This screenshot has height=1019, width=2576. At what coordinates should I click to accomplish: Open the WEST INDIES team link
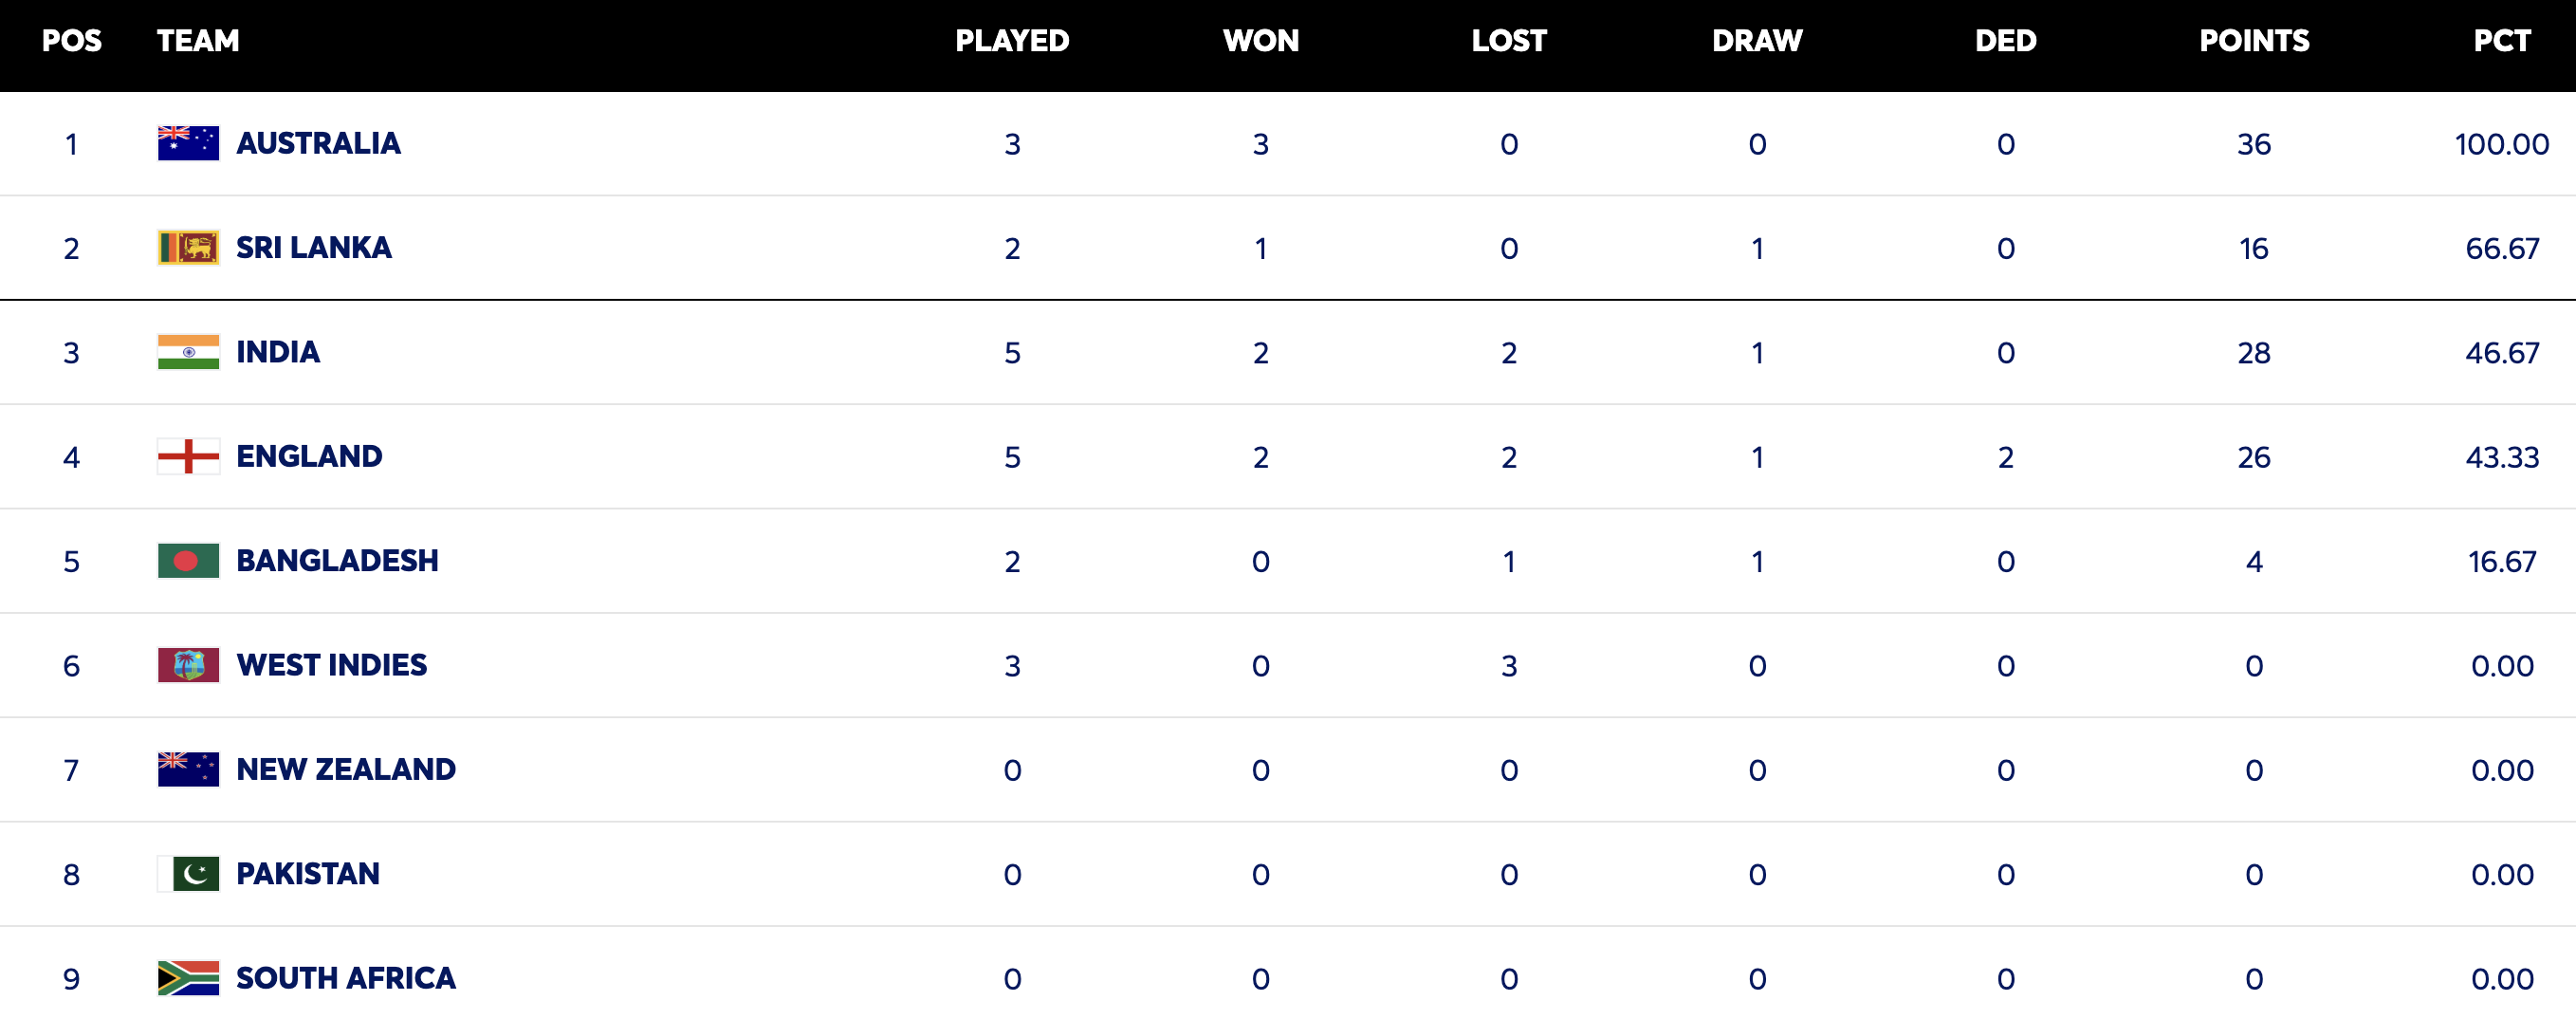pyautogui.click(x=331, y=665)
